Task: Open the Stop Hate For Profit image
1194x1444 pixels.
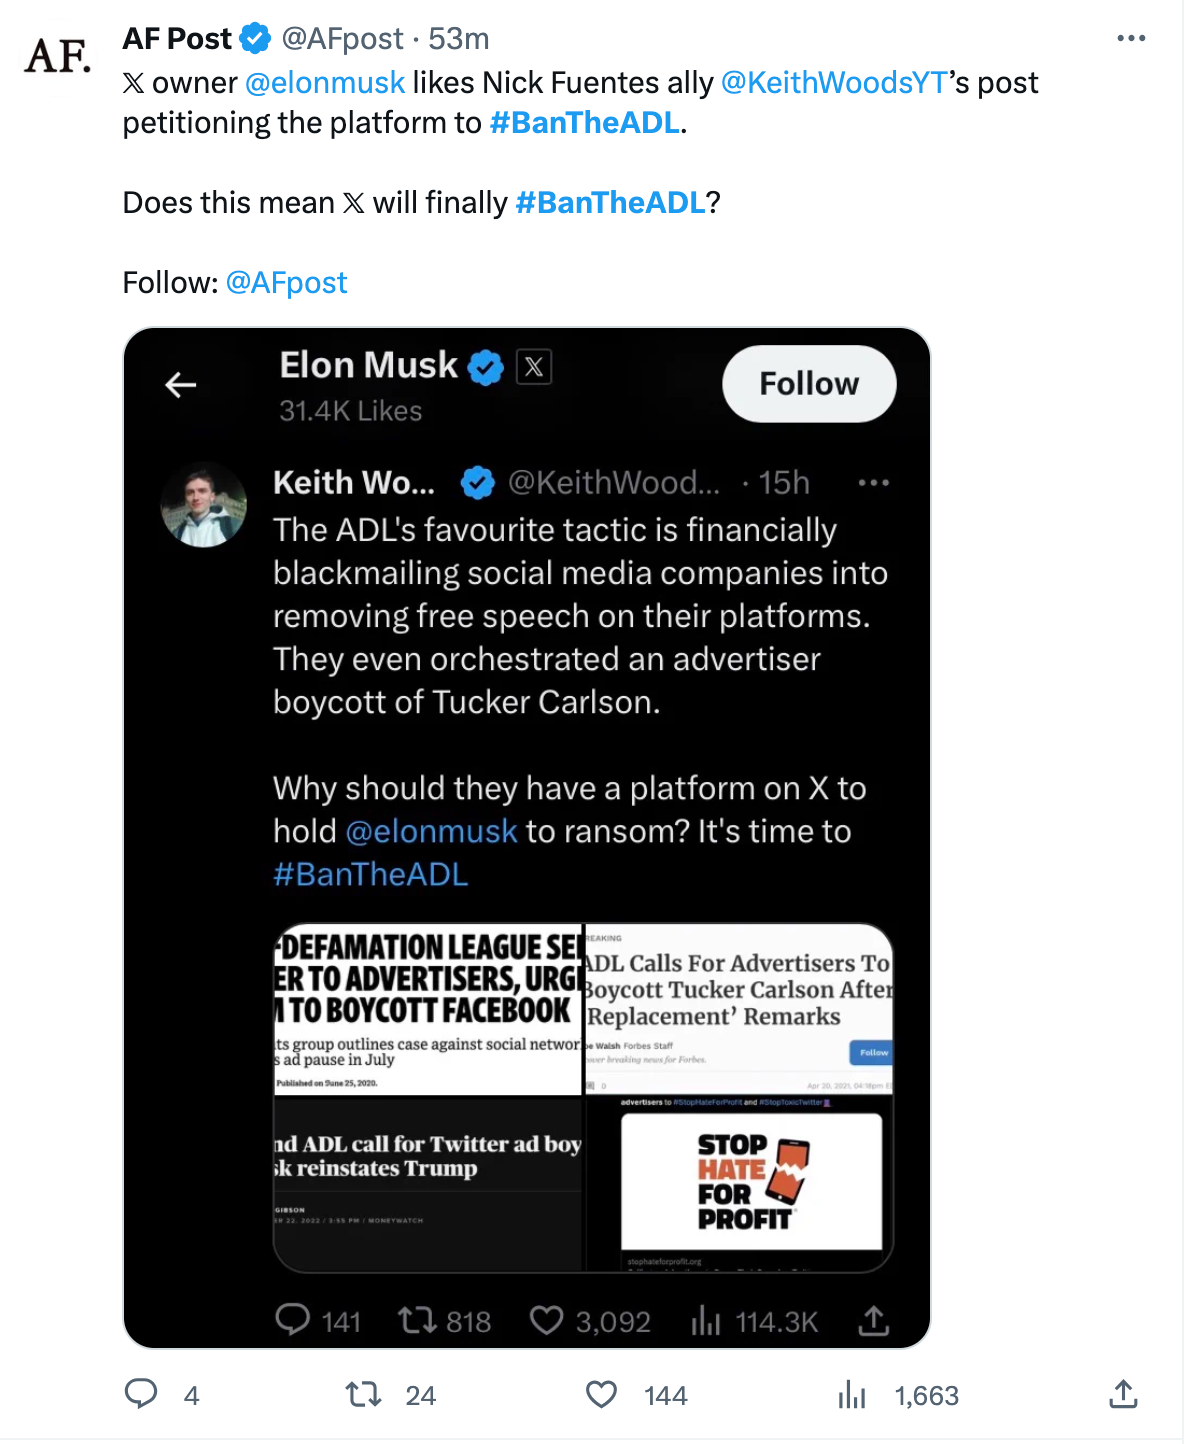Action: pos(751,1181)
